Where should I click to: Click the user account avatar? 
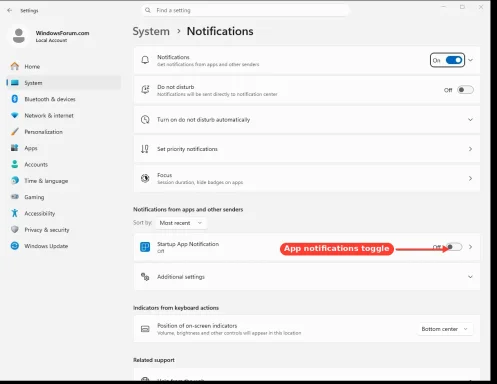pyautogui.click(x=19, y=36)
